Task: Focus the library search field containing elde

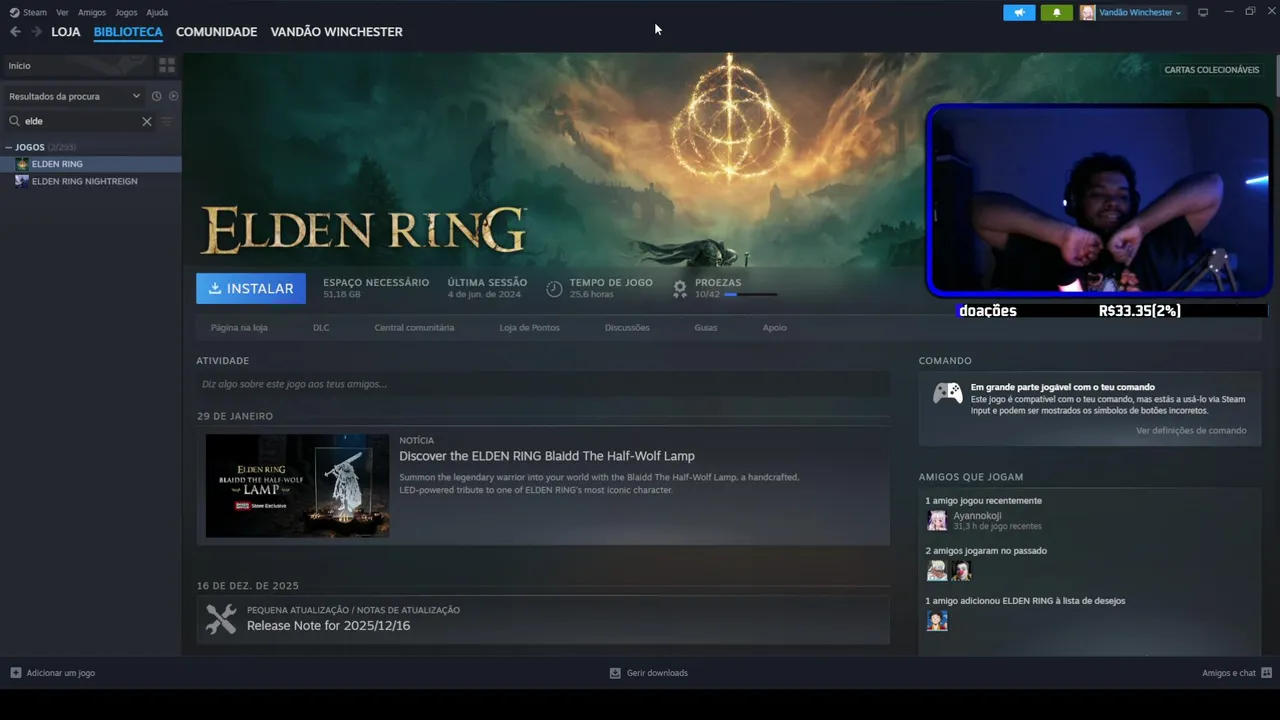Action: (x=80, y=121)
